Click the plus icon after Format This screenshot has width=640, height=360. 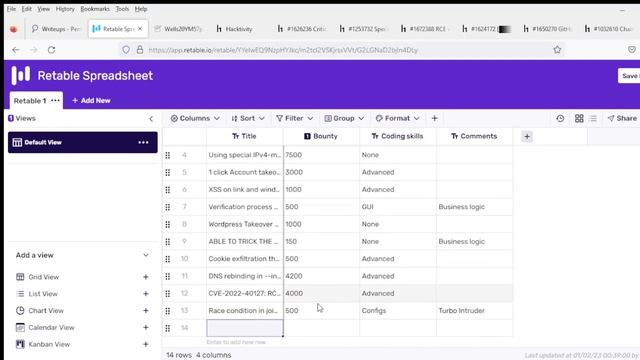click(x=434, y=118)
